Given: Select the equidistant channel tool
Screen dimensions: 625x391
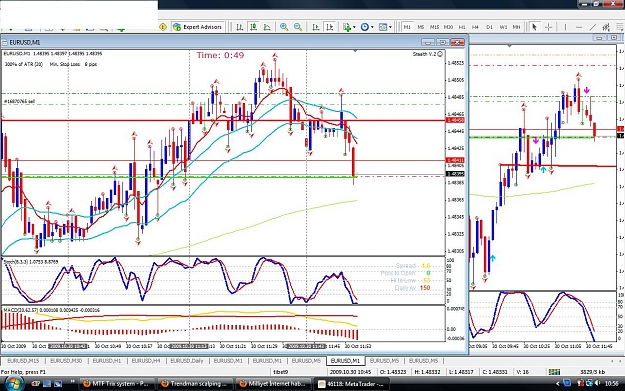Looking at the screenshot, I should pos(607,27).
